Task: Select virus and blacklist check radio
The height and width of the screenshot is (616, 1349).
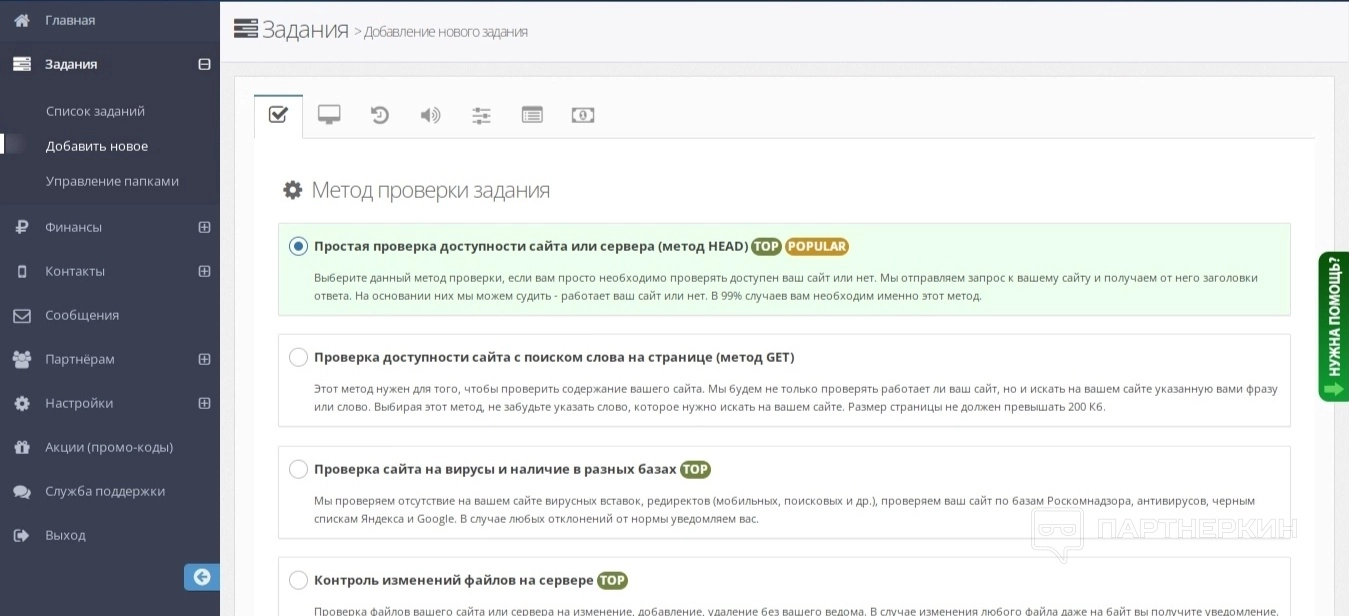Action: [x=298, y=469]
